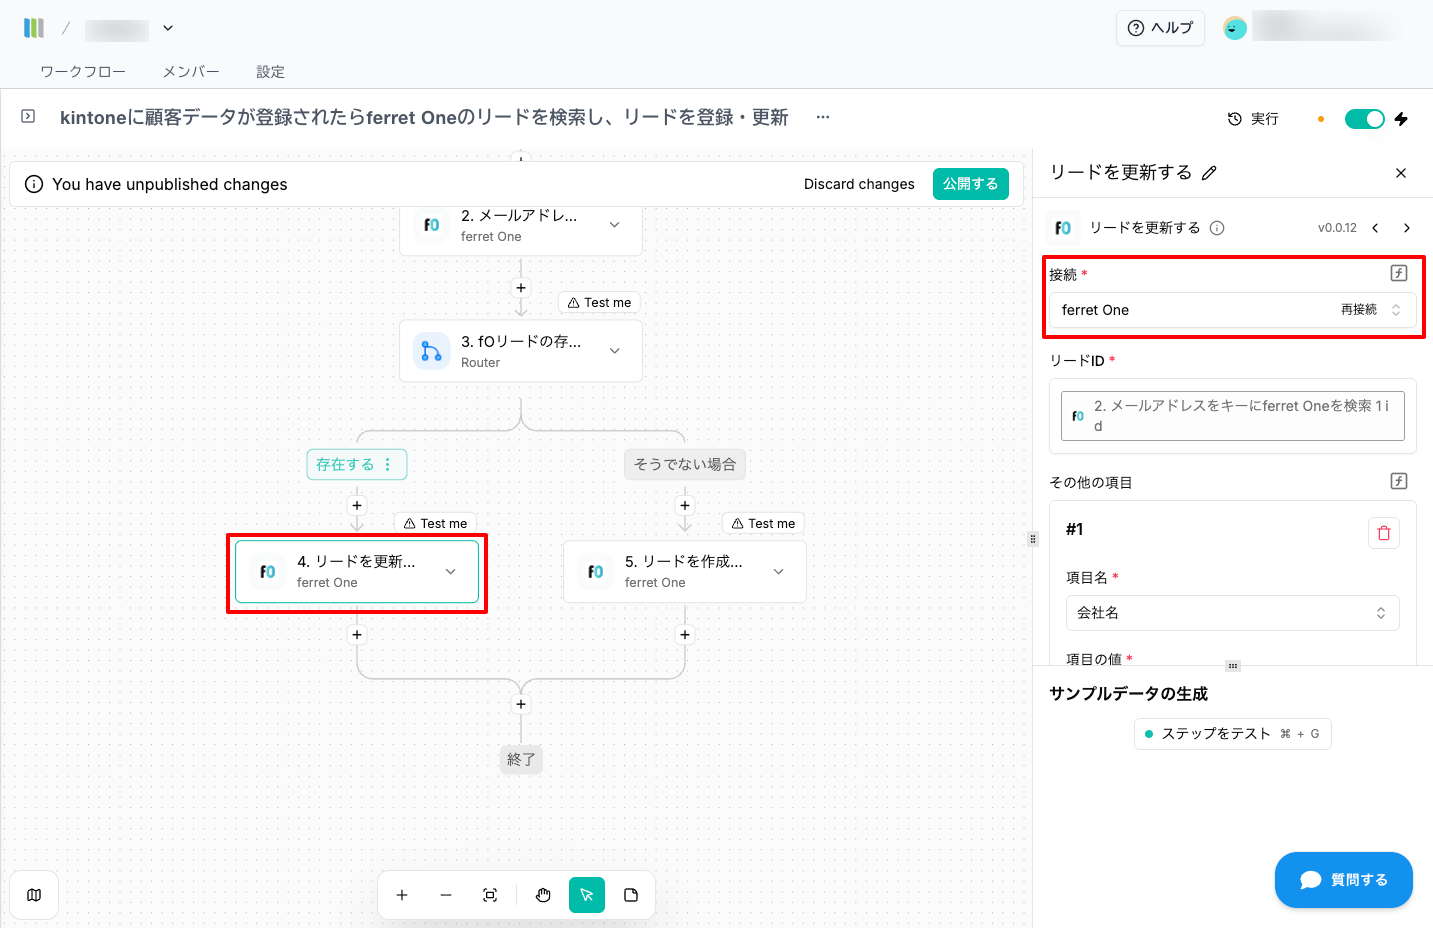1433x928 pixels.
Task: Click the 公開する button
Action: pyautogui.click(x=970, y=184)
